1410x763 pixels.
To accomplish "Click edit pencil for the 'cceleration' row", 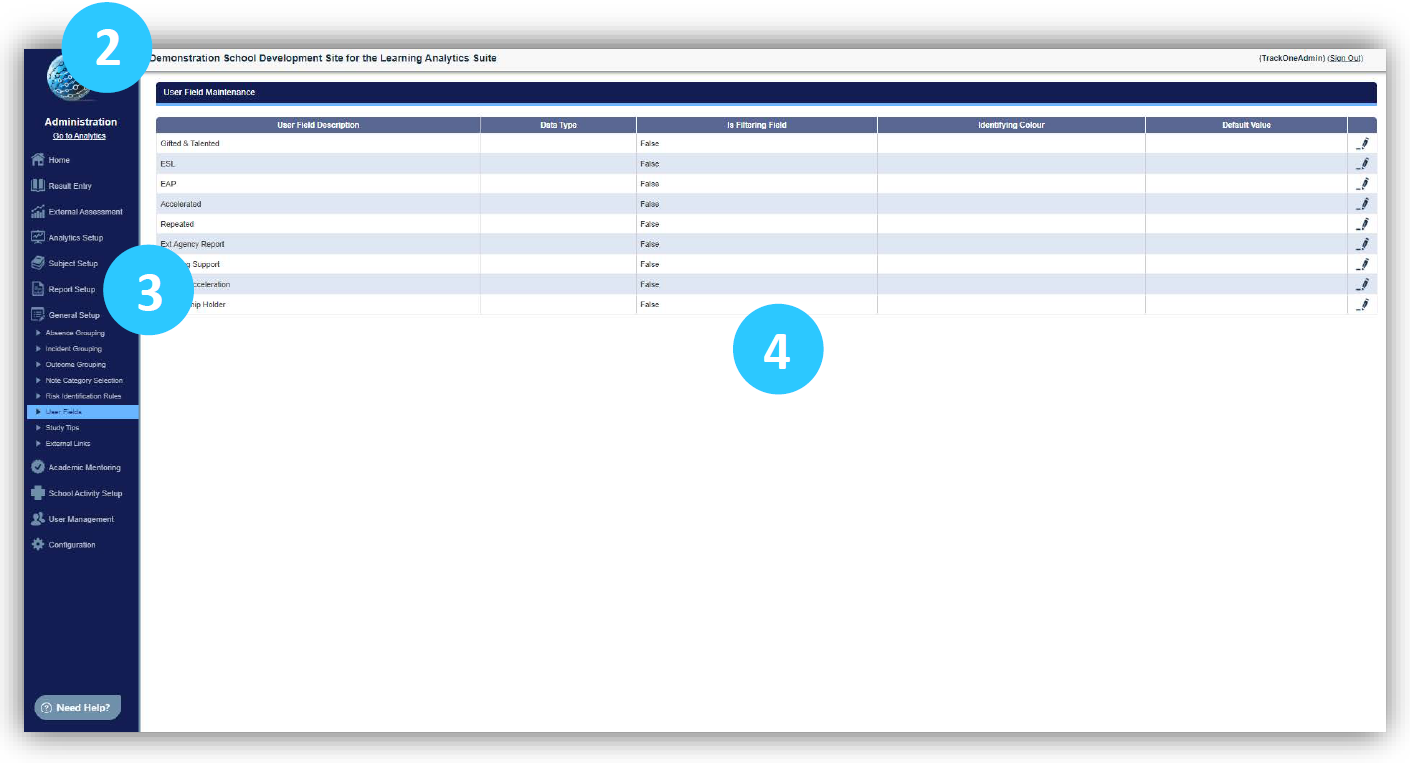I will [1362, 284].
